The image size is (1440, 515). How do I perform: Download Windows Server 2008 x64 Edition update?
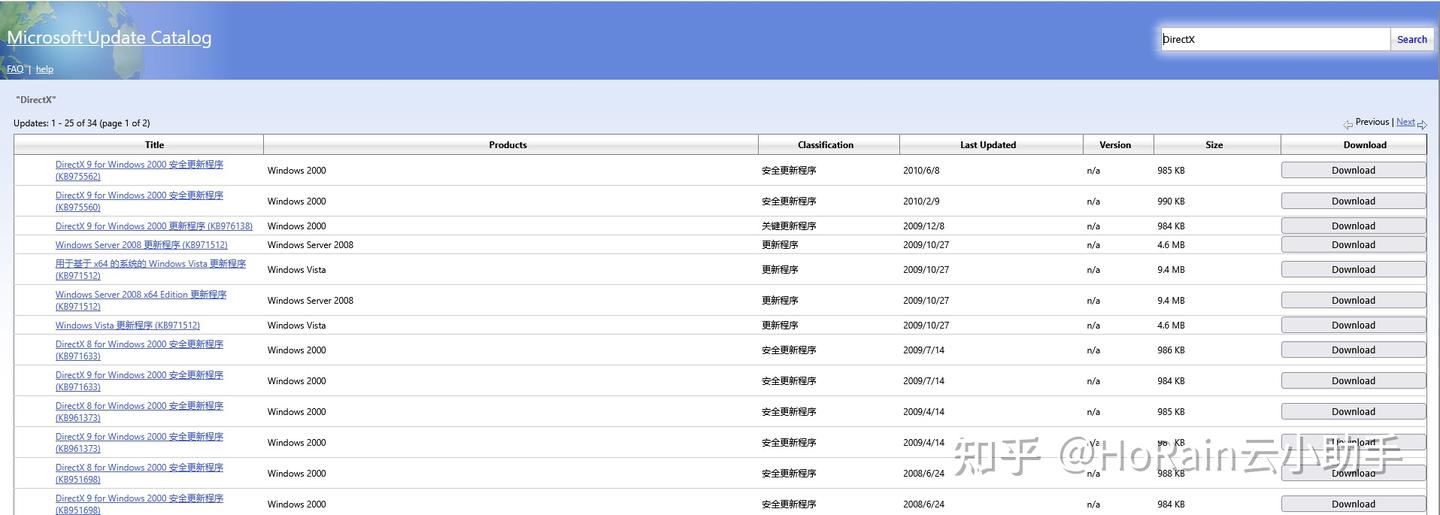click(1353, 300)
